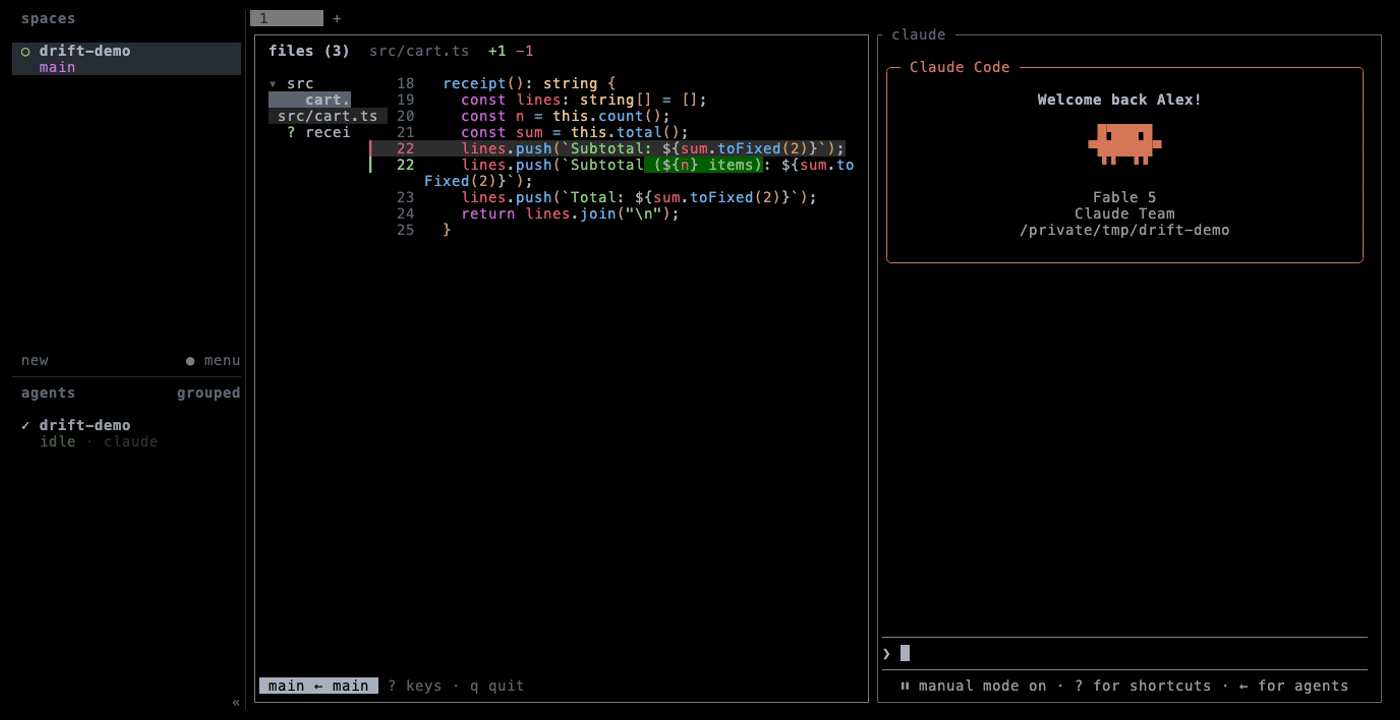Click line 23 Total push statement
This screenshot has width=1400, height=720.
click(638, 198)
